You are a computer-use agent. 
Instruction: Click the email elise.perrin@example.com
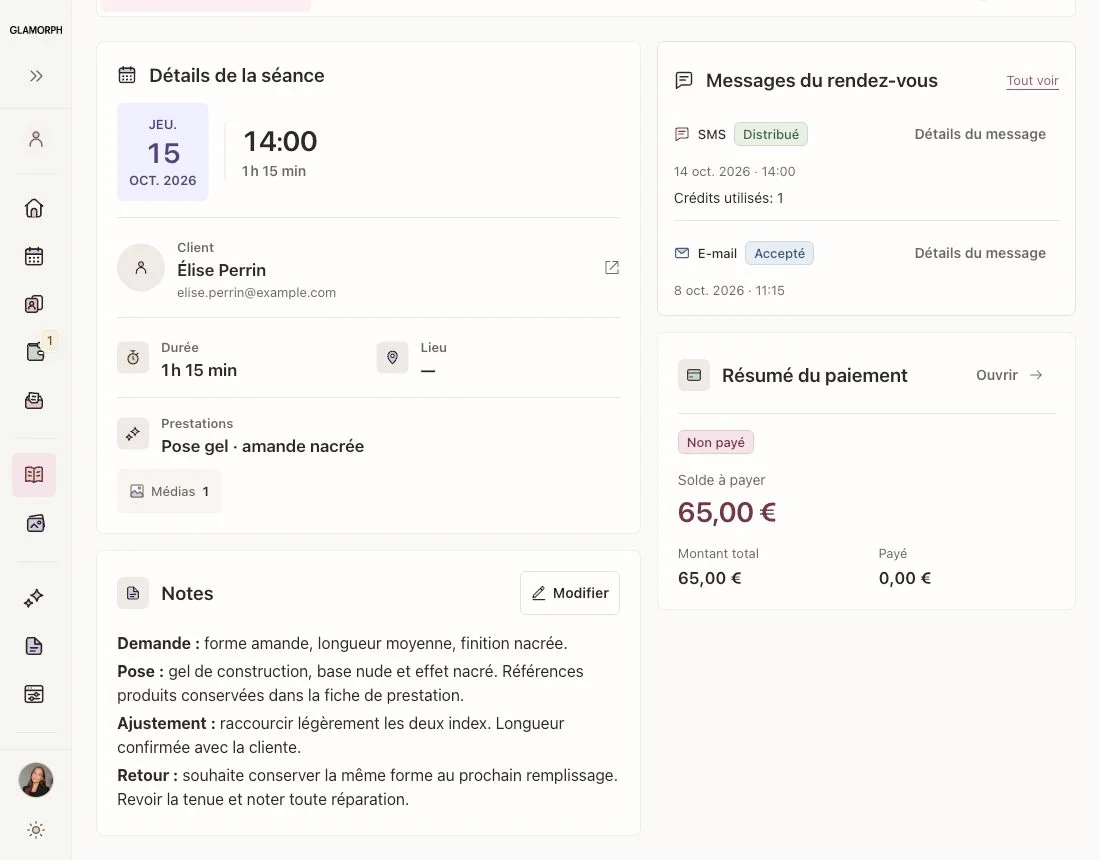pyautogui.click(x=256, y=293)
